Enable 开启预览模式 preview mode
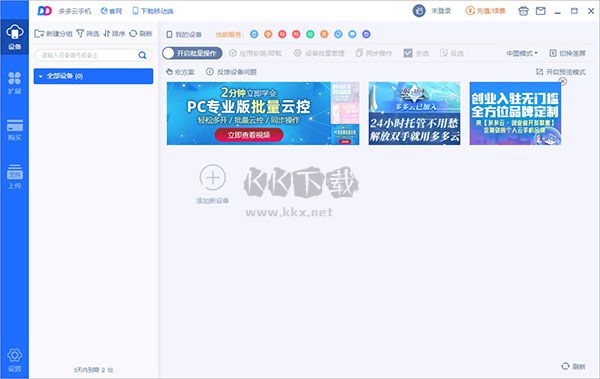Image resolution: width=600 pixels, height=379 pixels. (x=561, y=72)
